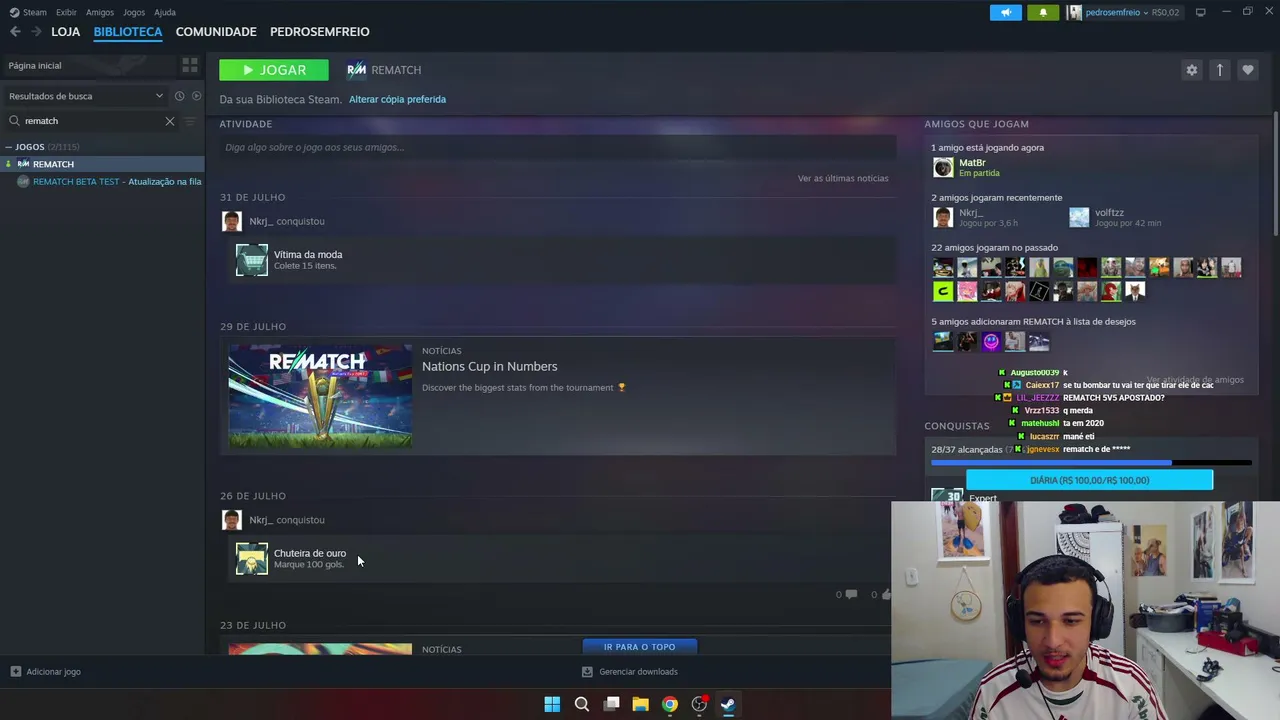Viewport: 1280px width, 720px height.
Task: Open Task View on the taskbar
Action: pyautogui.click(x=611, y=705)
